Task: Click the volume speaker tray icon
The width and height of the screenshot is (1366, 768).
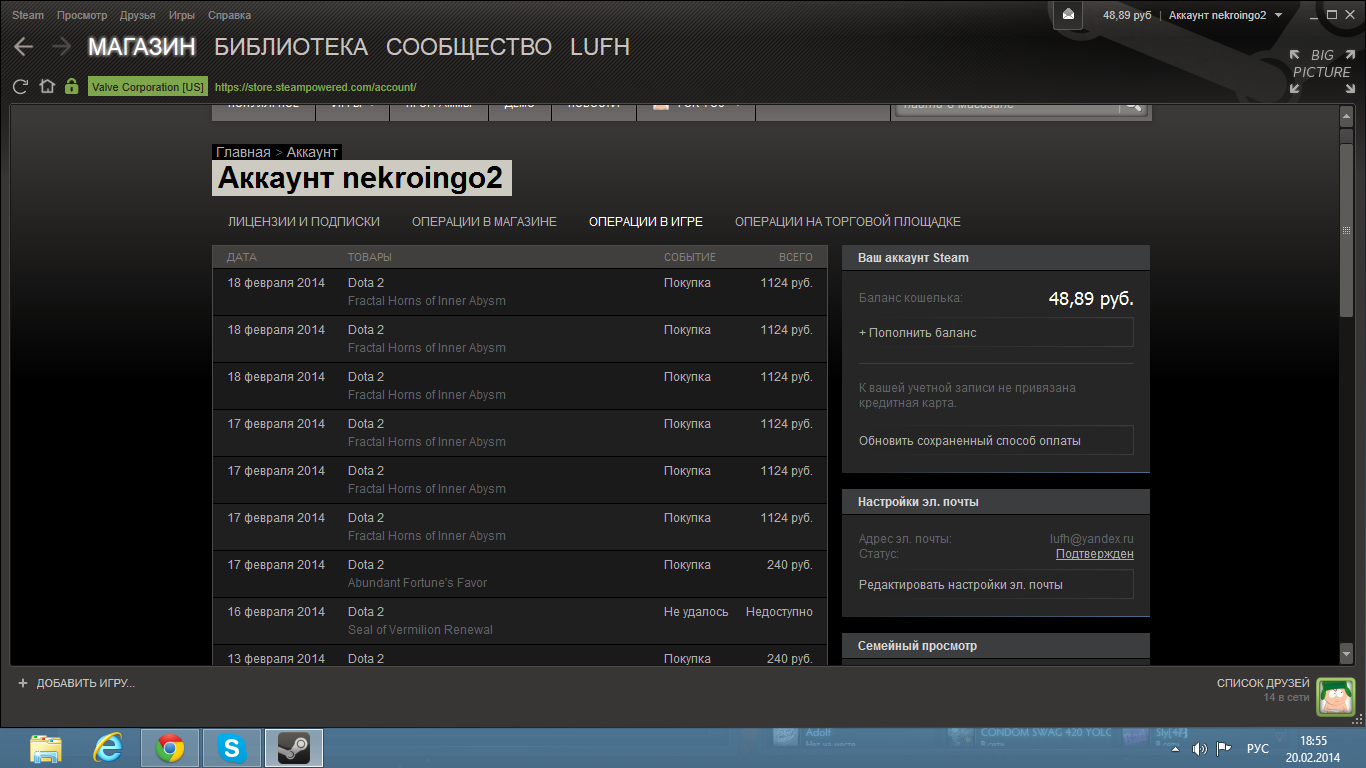Action: [1199, 748]
